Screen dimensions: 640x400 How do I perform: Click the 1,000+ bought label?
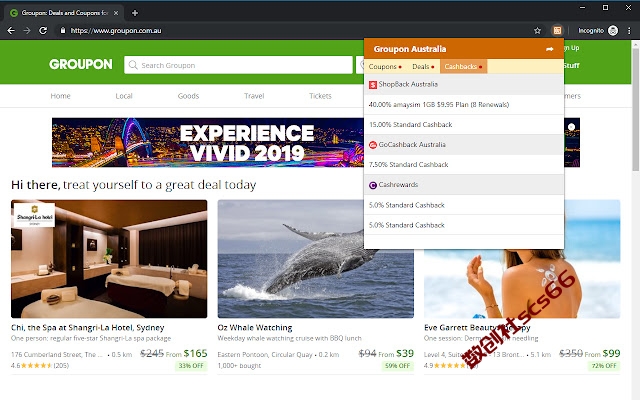click(239, 366)
